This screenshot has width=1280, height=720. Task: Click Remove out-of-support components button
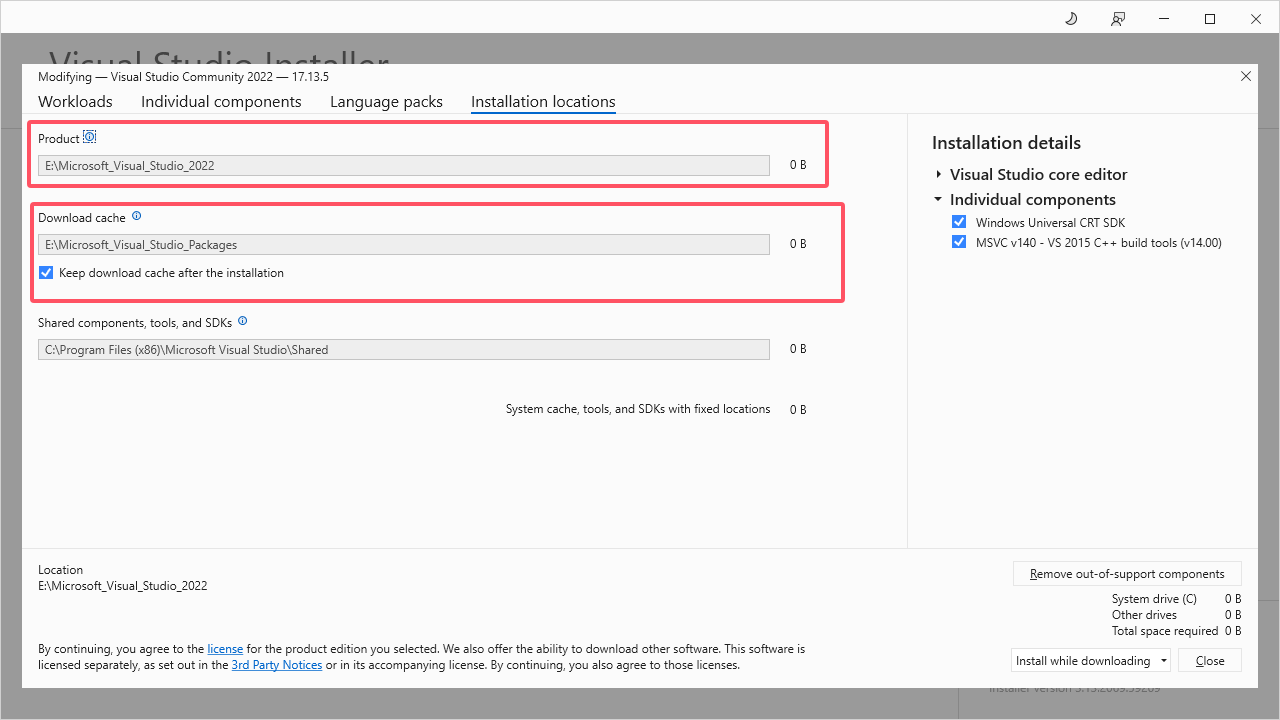point(1127,574)
